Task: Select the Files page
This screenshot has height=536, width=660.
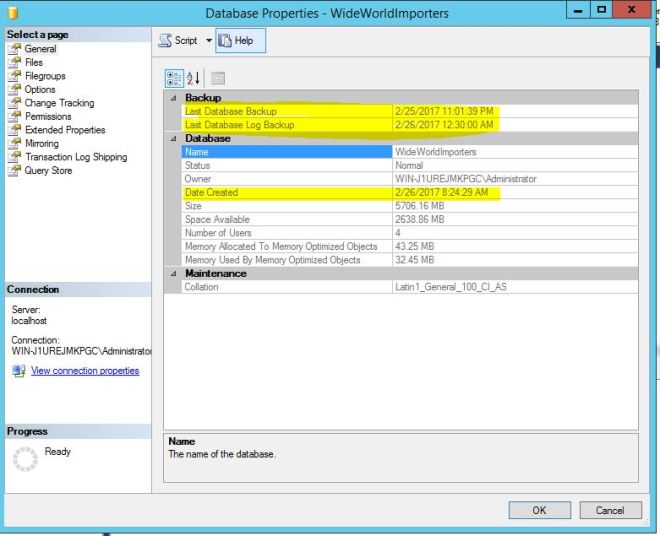Action: point(34,62)
